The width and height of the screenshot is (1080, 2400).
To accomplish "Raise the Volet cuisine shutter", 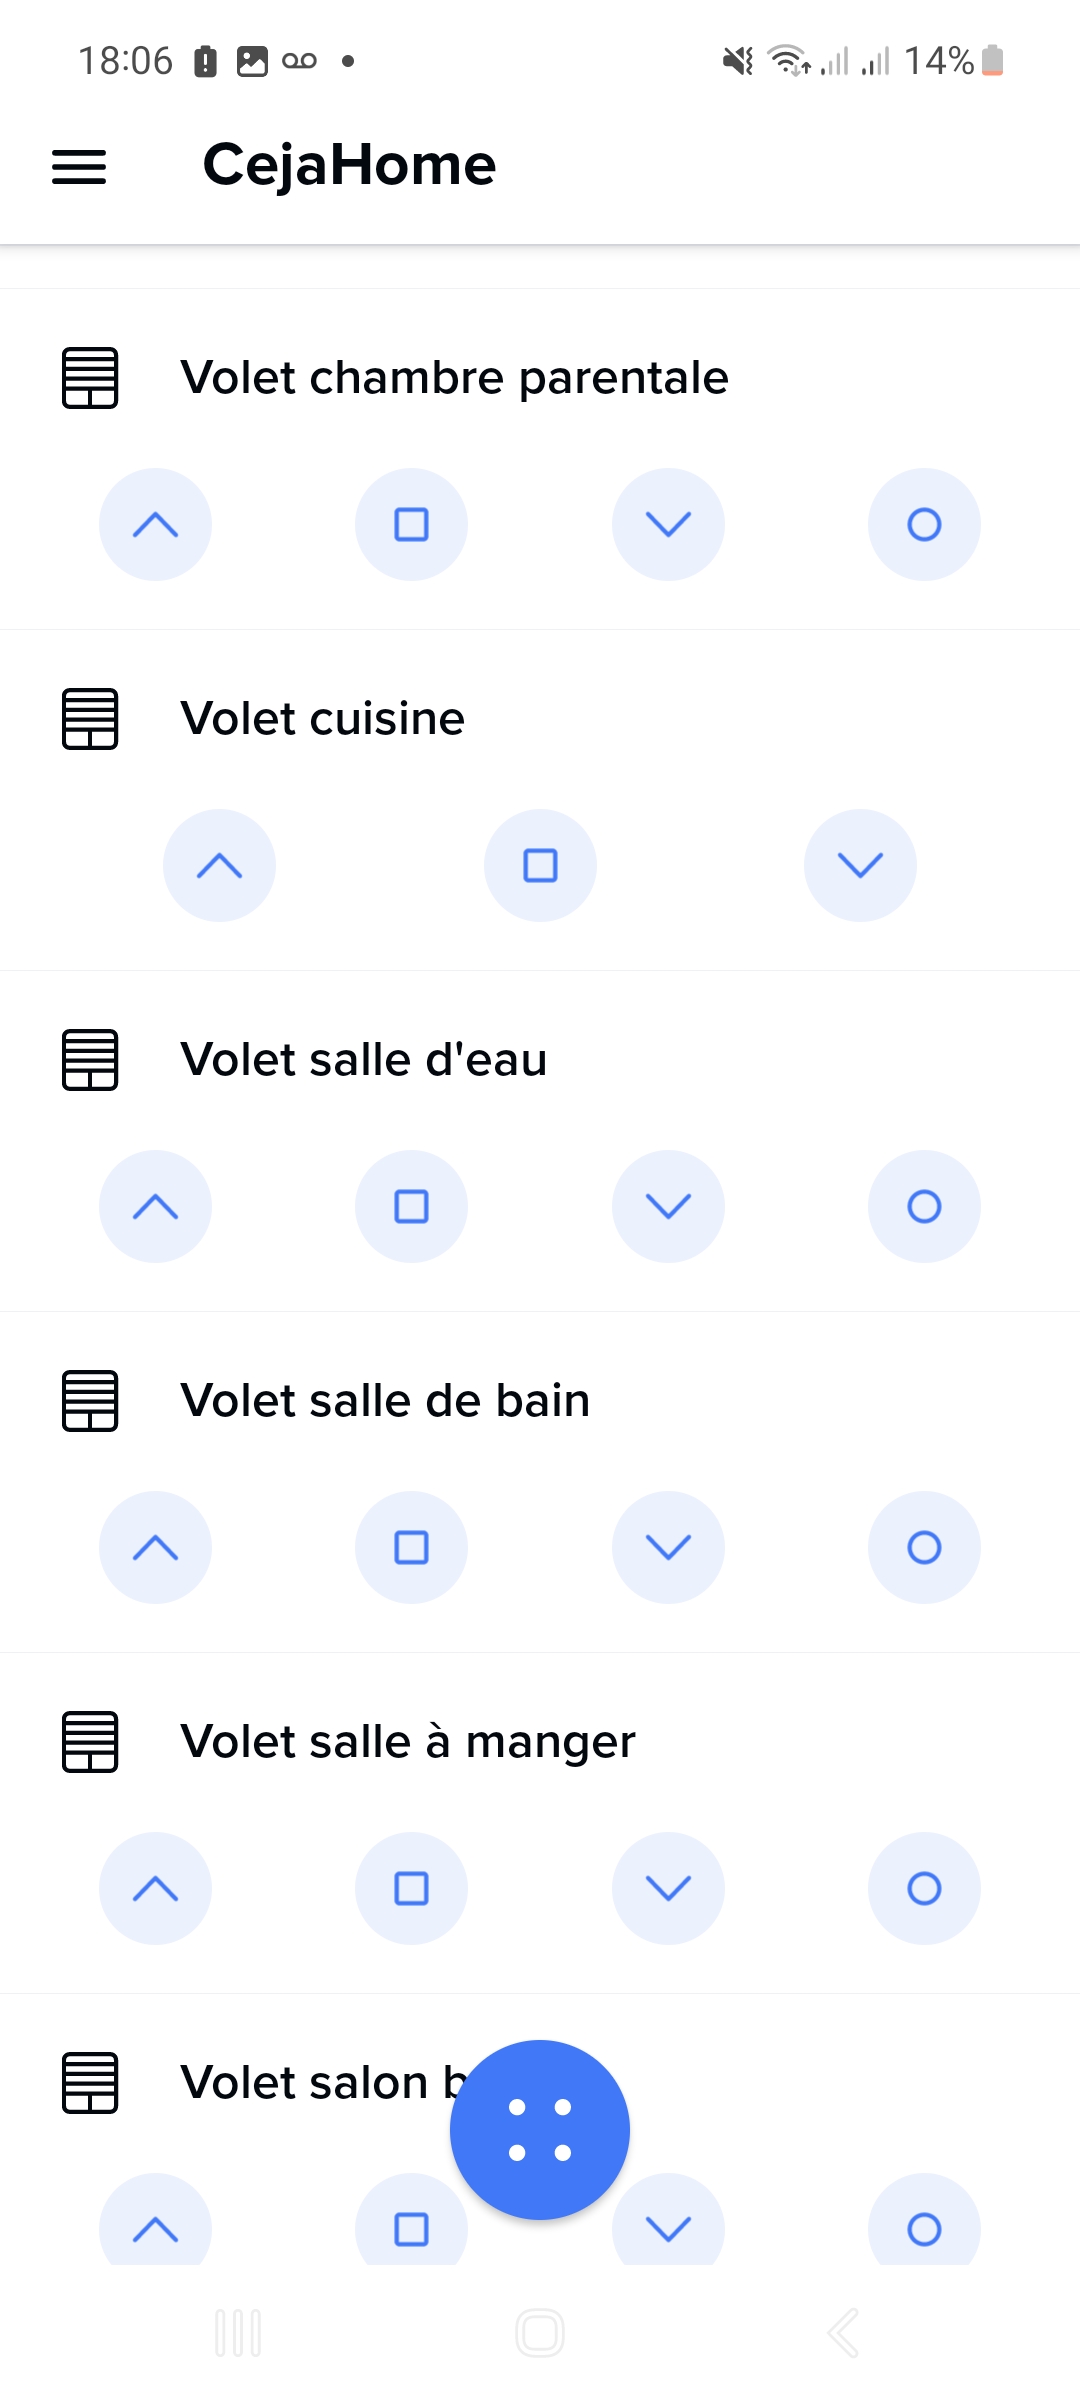I will (219, 865).
